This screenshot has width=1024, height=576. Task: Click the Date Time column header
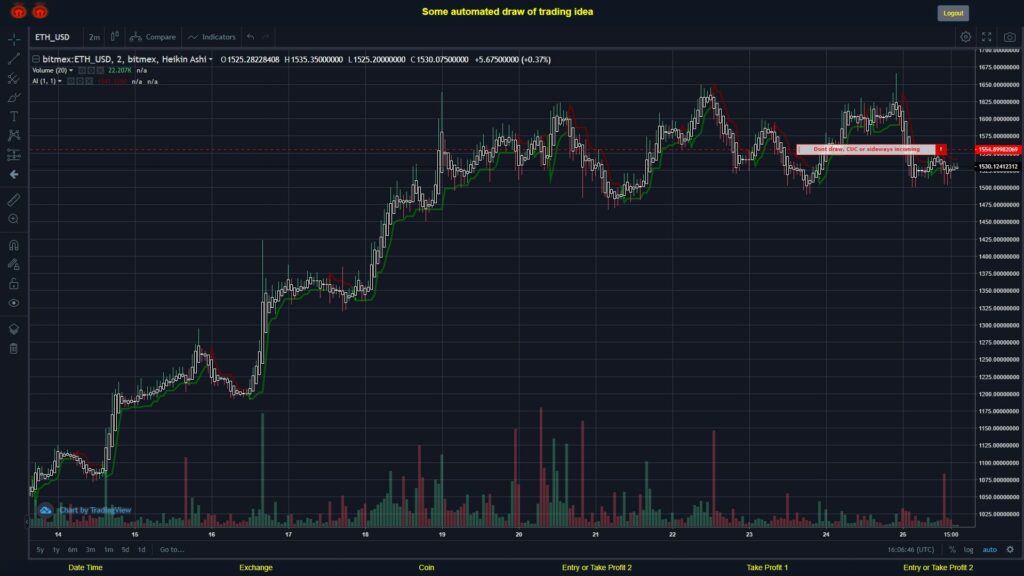[86, 568]
